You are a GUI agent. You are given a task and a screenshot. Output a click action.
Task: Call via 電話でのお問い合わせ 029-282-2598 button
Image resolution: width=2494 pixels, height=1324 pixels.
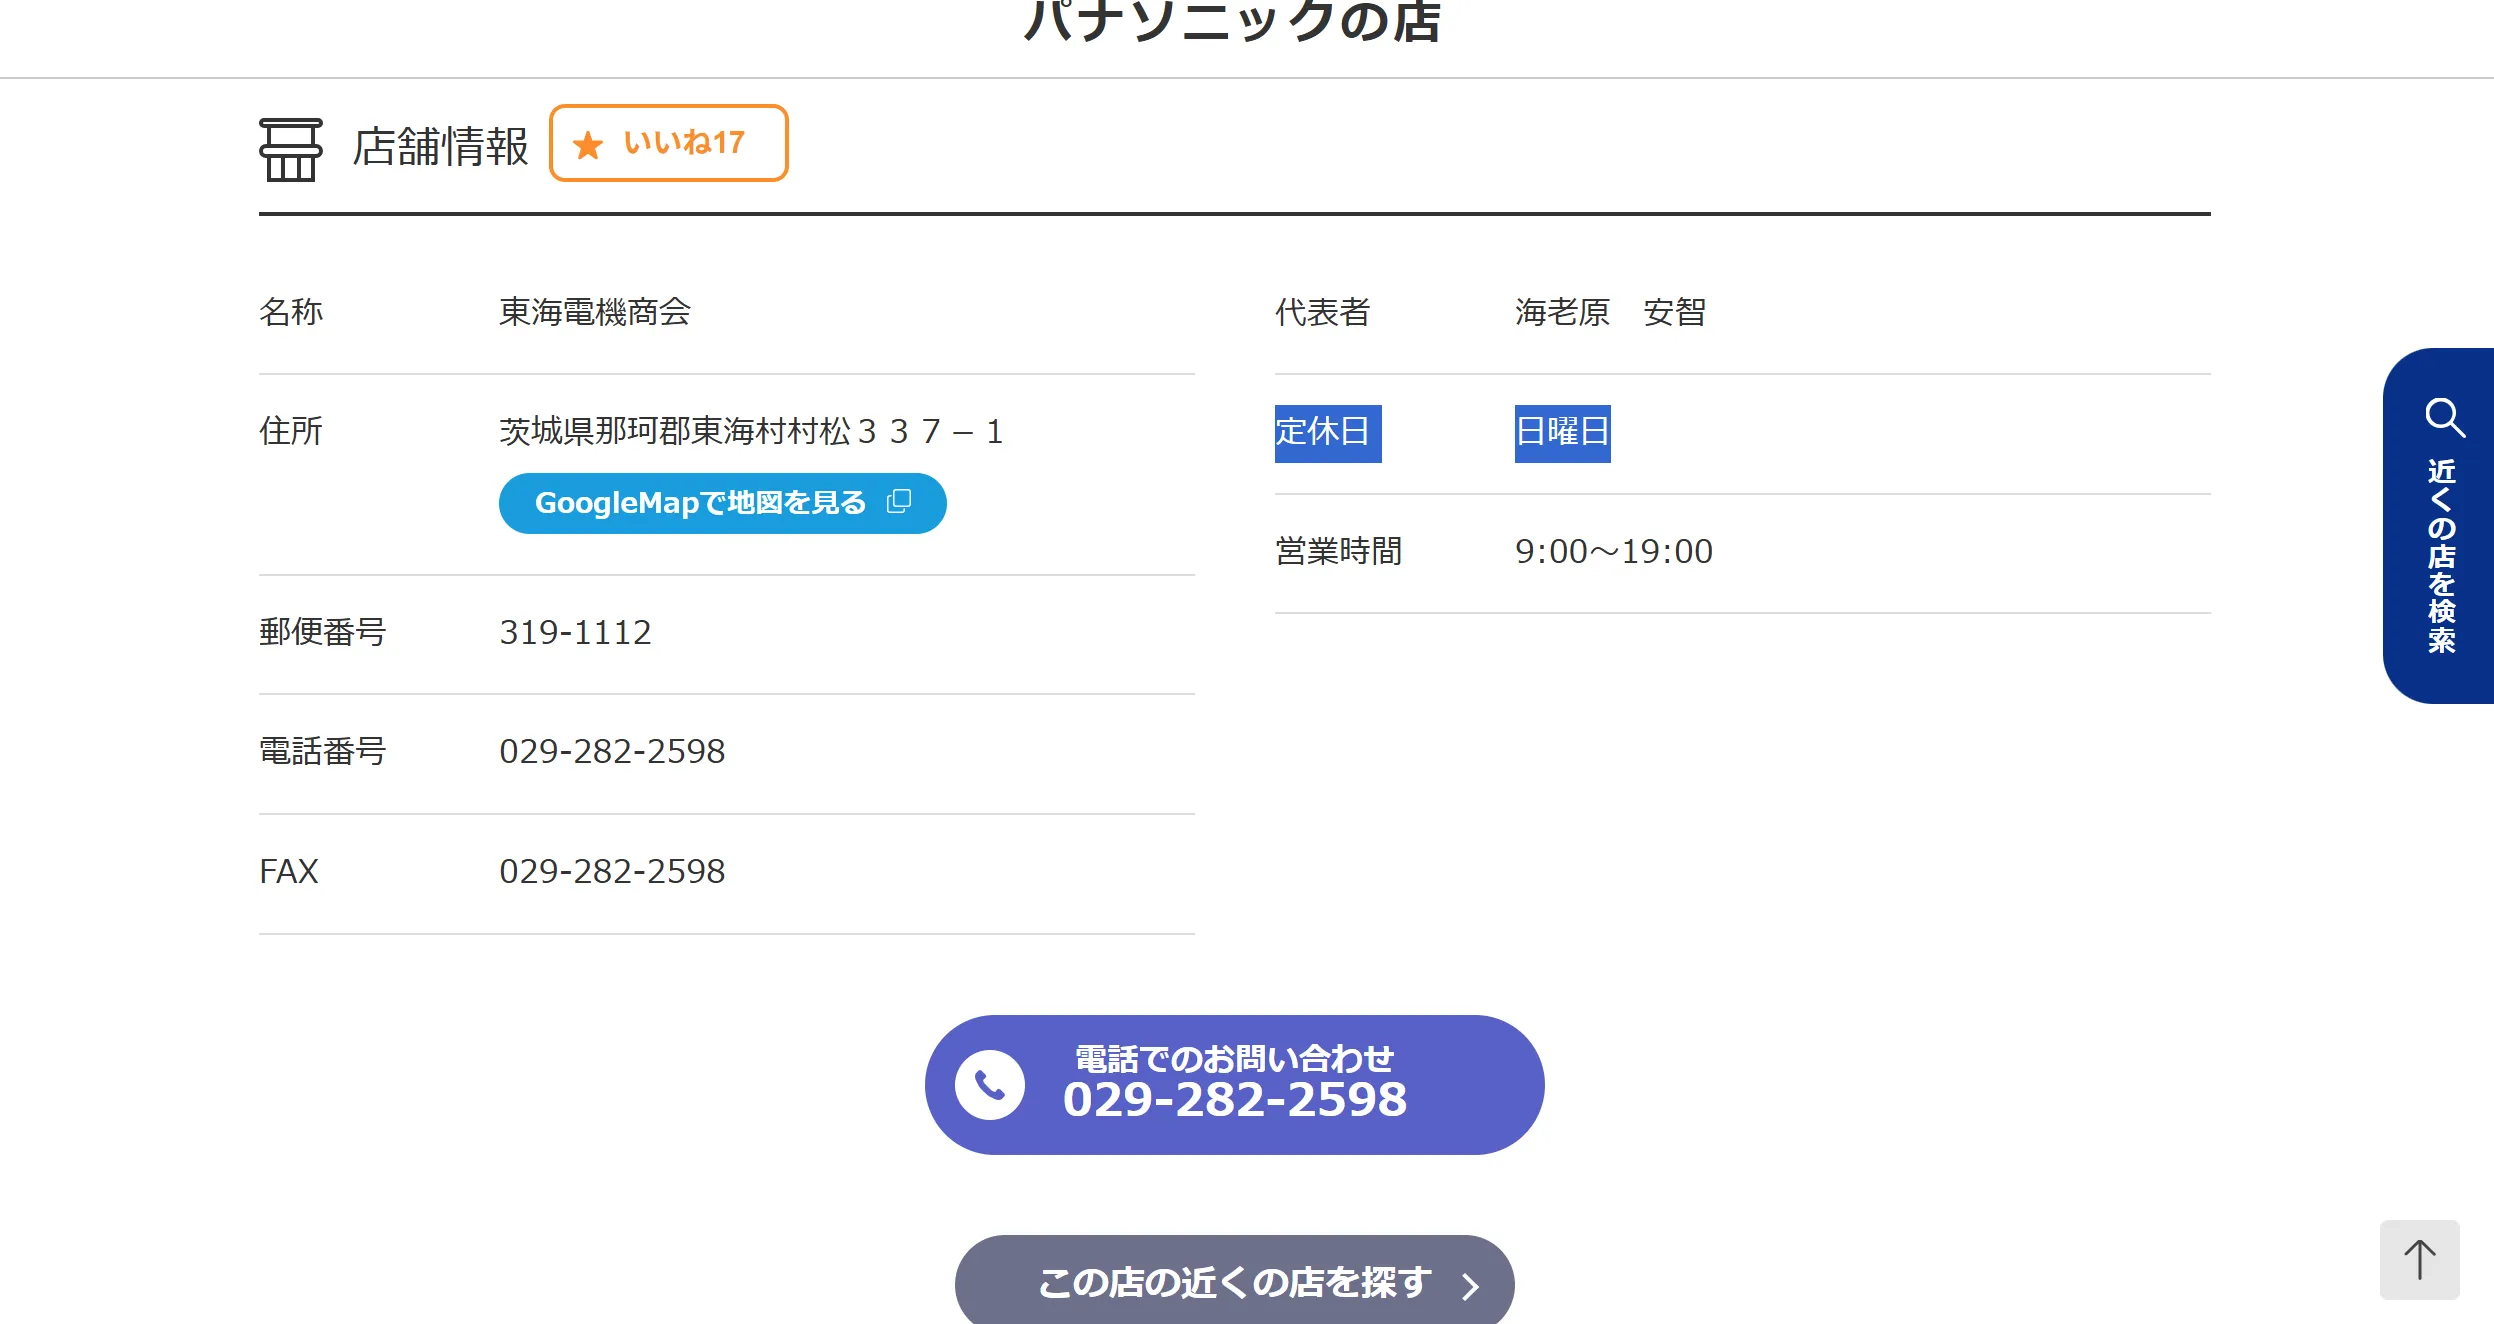pyautogui.click(x=1234, y=1085)
